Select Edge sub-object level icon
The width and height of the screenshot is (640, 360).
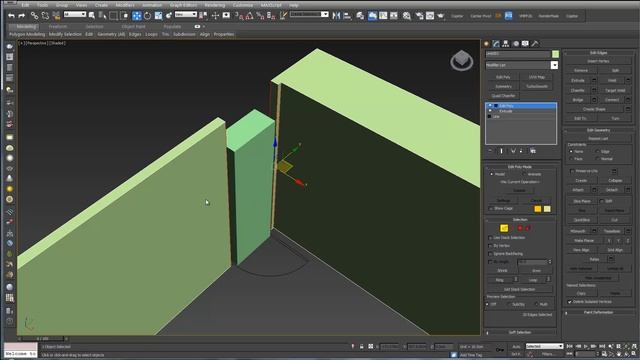(504, 228)
